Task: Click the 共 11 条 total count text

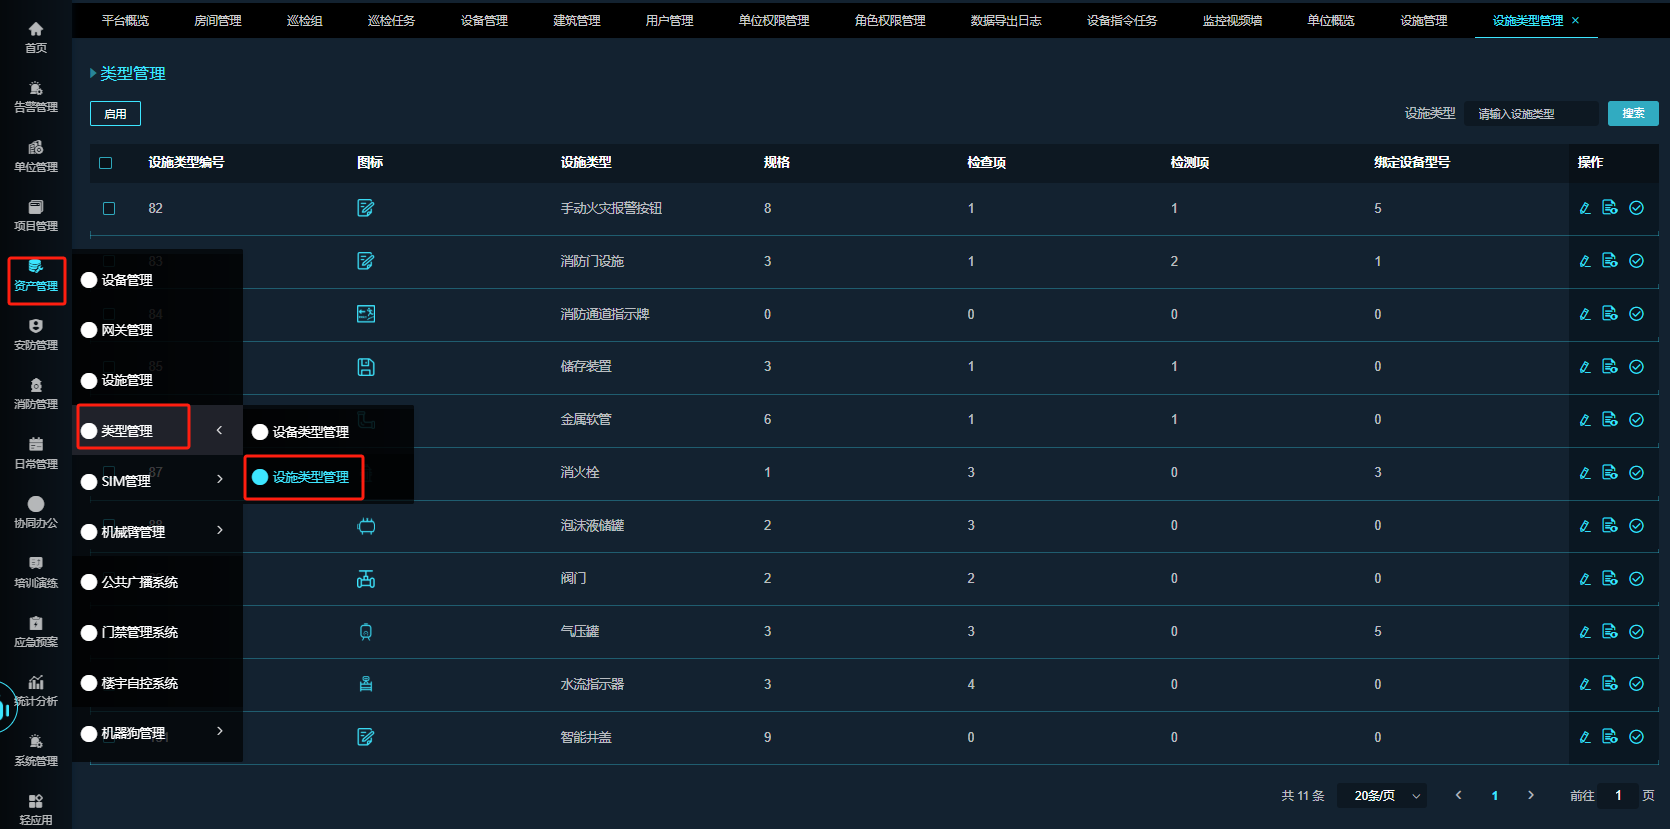Action: [x=1303, y=796]
